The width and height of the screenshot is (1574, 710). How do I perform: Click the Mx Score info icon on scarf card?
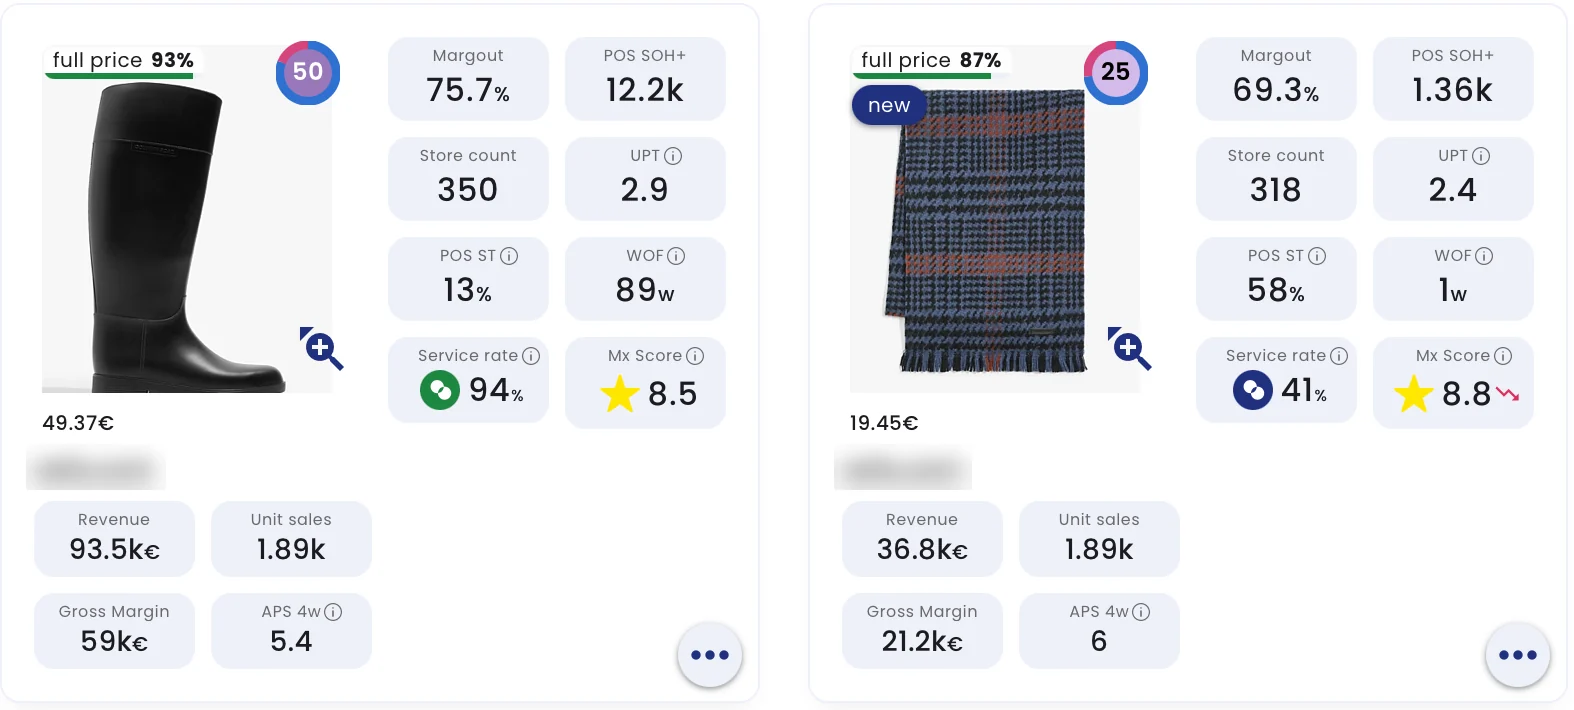(1503, 356)
